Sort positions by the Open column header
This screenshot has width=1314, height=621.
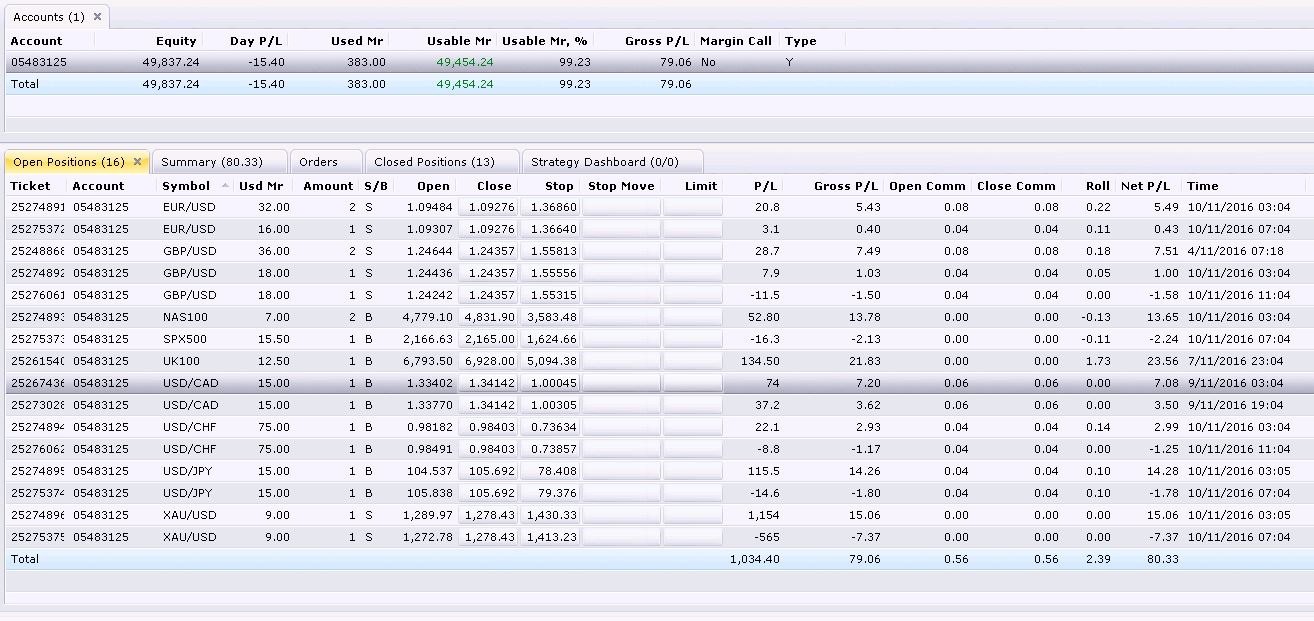click(433, 186)
